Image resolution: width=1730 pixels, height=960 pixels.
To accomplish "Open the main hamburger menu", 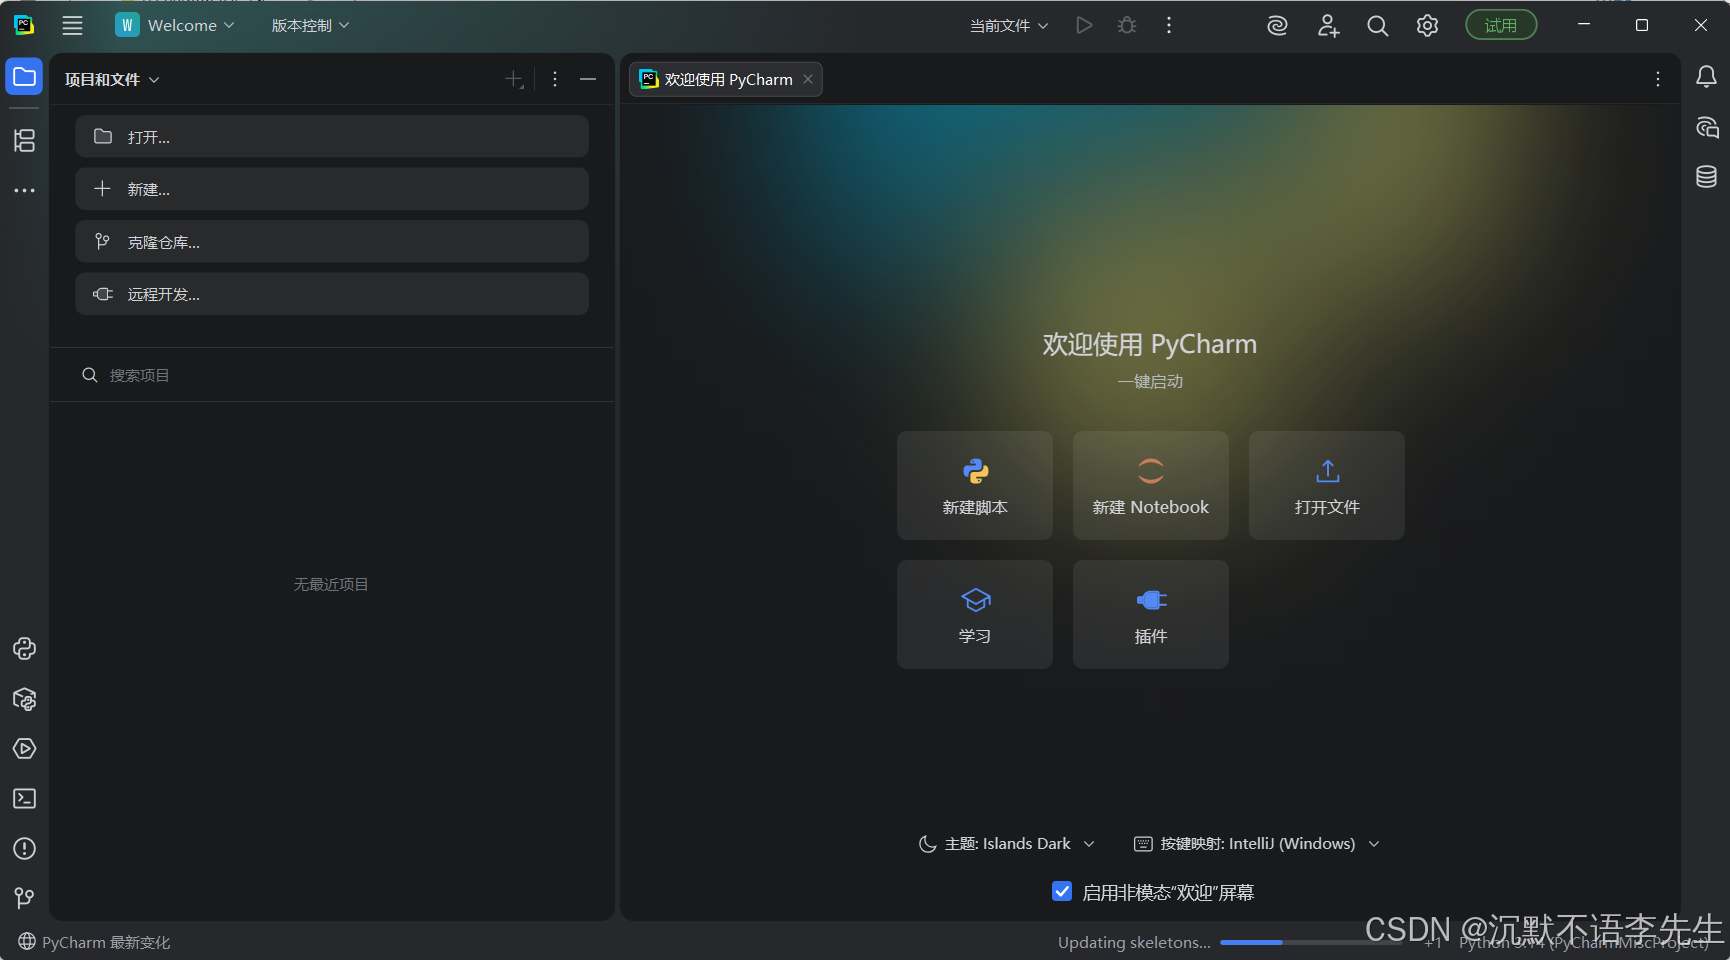I will [72, 26].
